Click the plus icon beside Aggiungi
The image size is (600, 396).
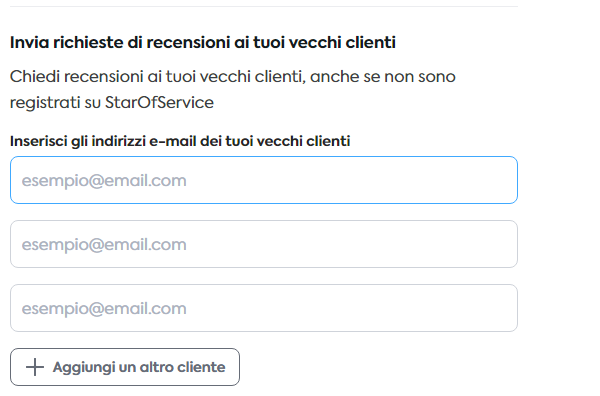[35, 367]
